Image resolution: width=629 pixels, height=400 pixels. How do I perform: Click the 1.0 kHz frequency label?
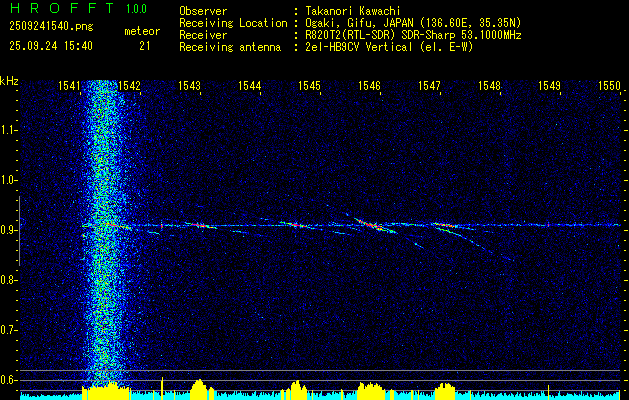(x=8, y=181)
